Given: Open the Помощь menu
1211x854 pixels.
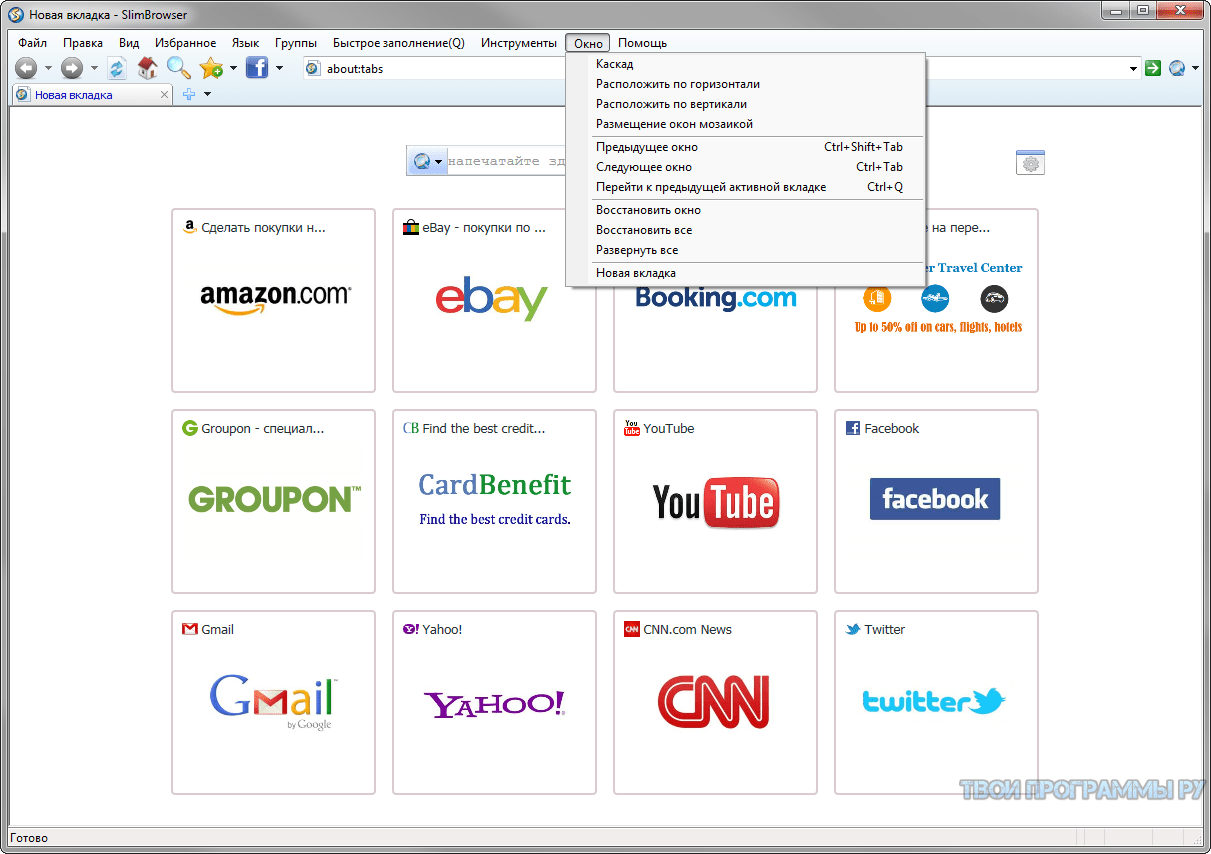Looking at the screenshot, I should (x=642, y=43).
